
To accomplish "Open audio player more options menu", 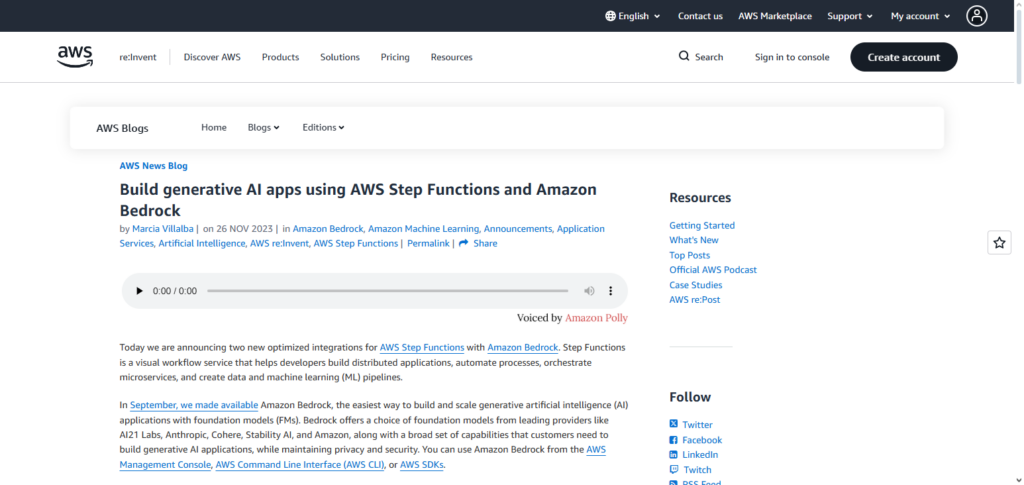I will click(611, 291).
